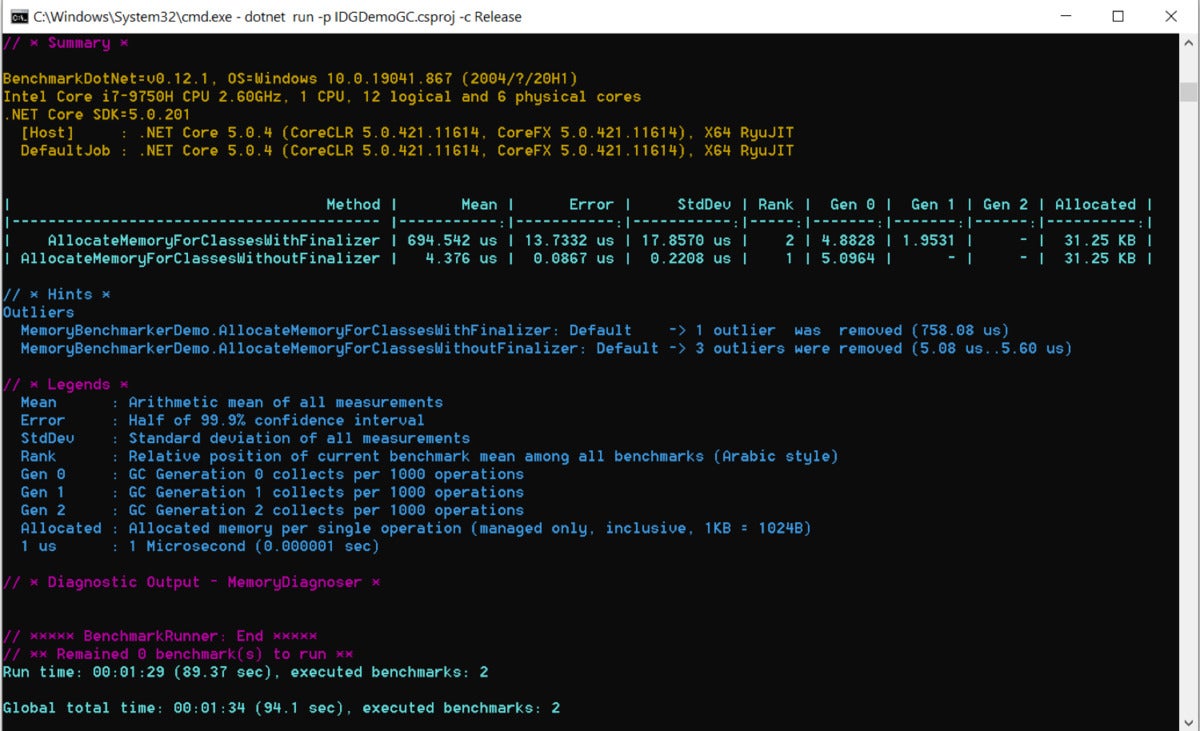
Task: Click the vertical scrollbar thumb
Action: pos(1188,90)
